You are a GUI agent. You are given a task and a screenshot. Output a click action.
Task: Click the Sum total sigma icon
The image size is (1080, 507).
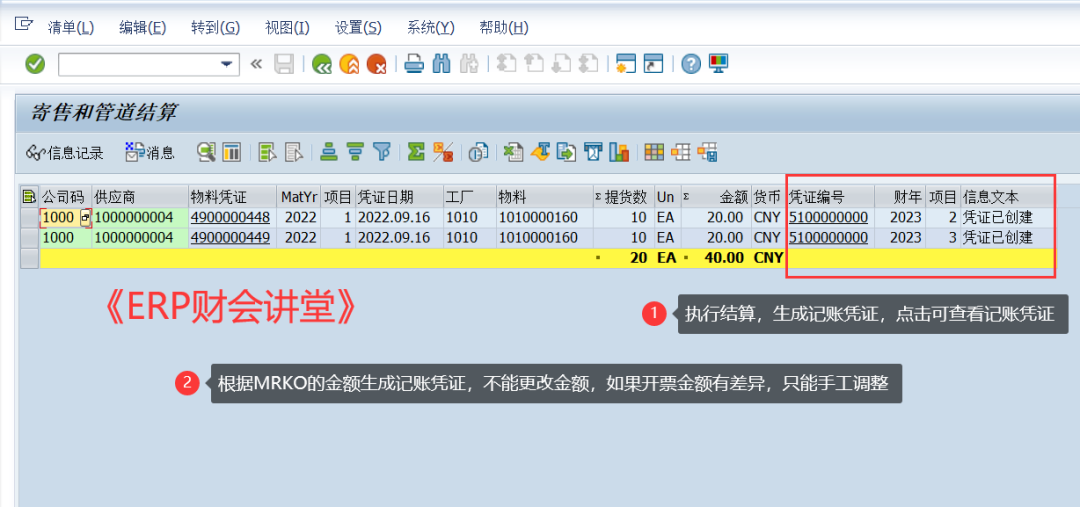pyautogui.click(x=416, y=152)
